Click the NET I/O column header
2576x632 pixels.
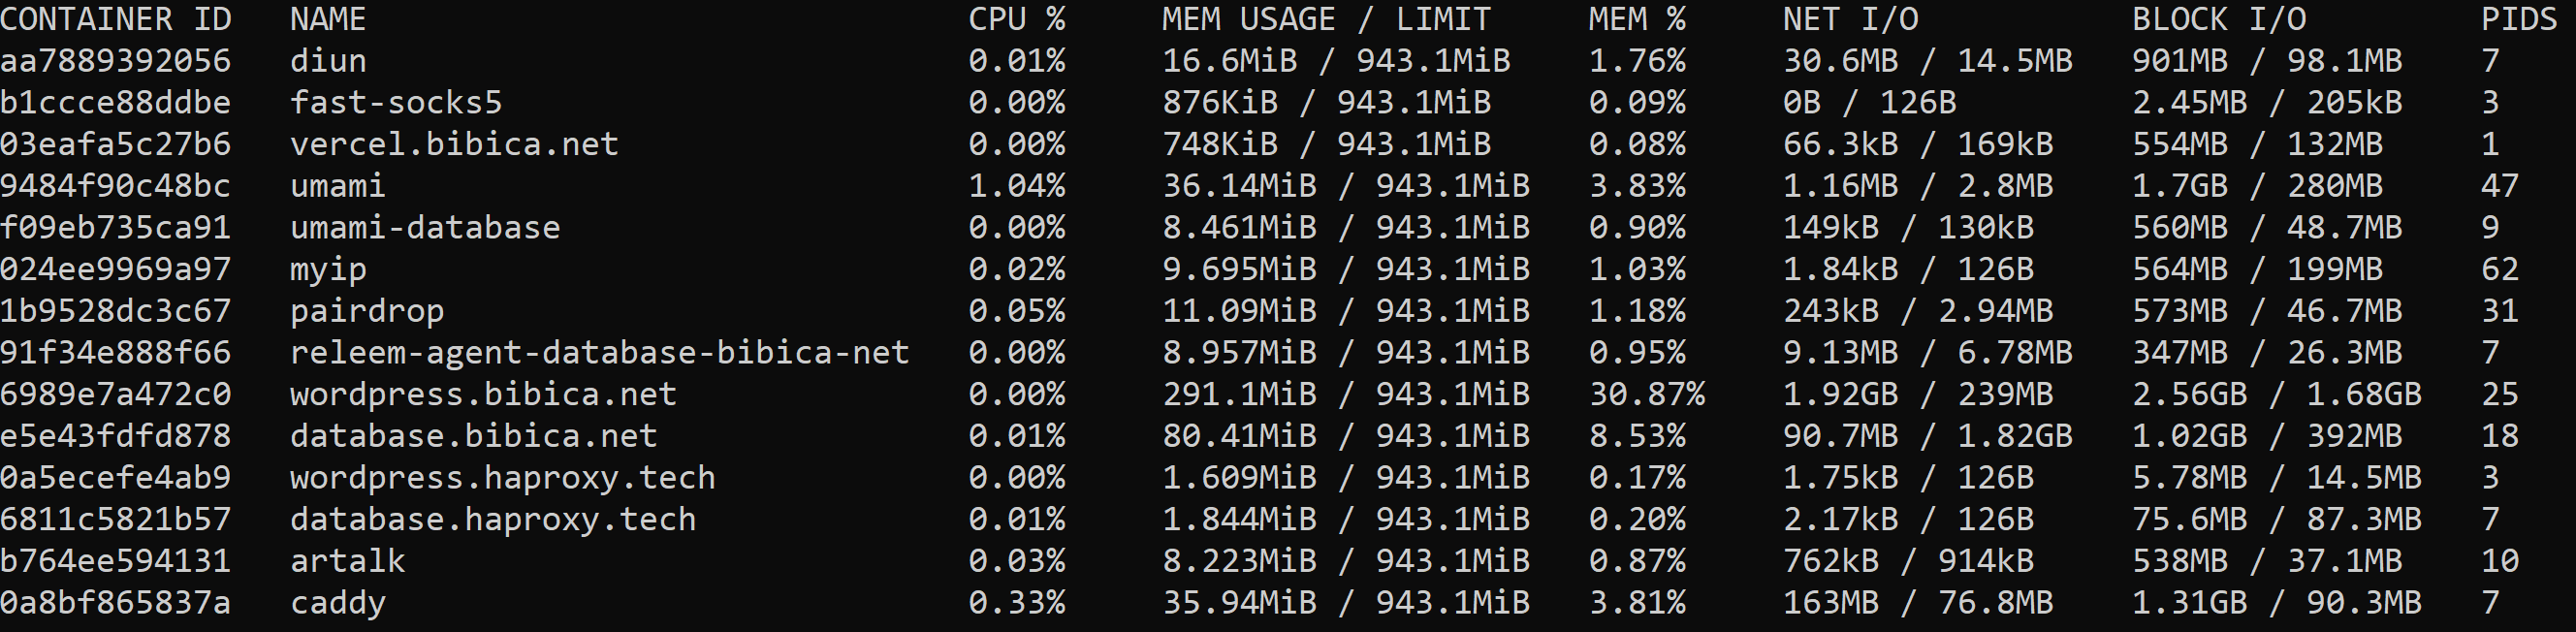1850,19
